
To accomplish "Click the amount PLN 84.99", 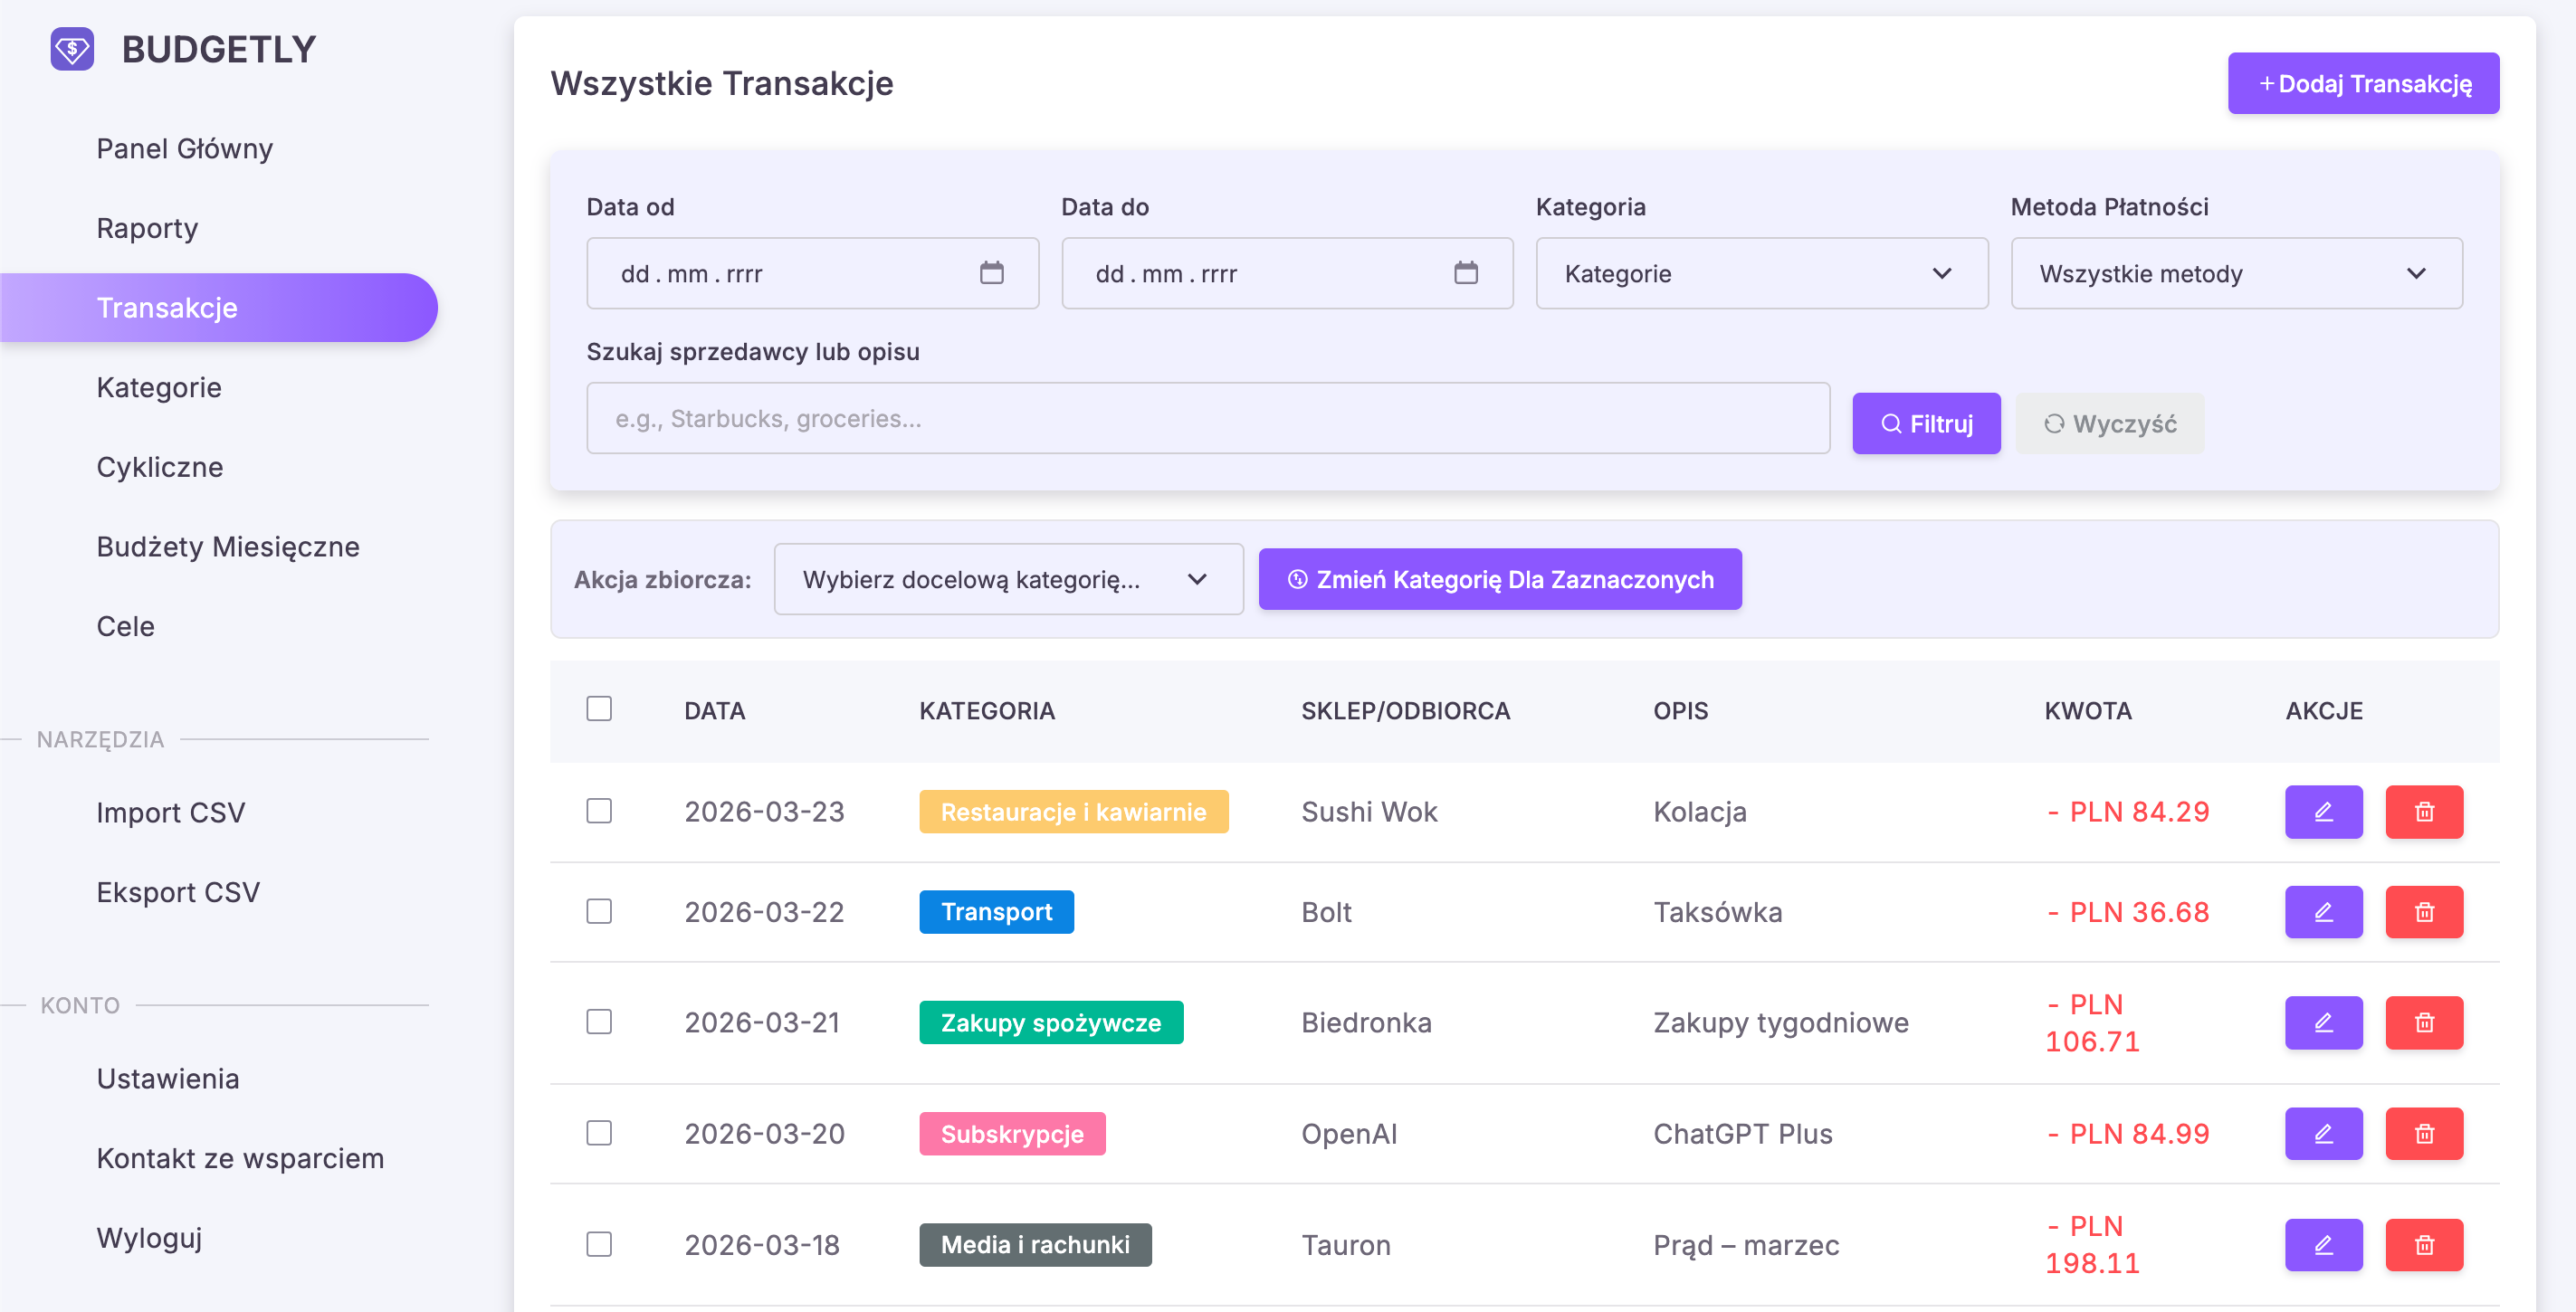I will [x=2127, y=1133].
